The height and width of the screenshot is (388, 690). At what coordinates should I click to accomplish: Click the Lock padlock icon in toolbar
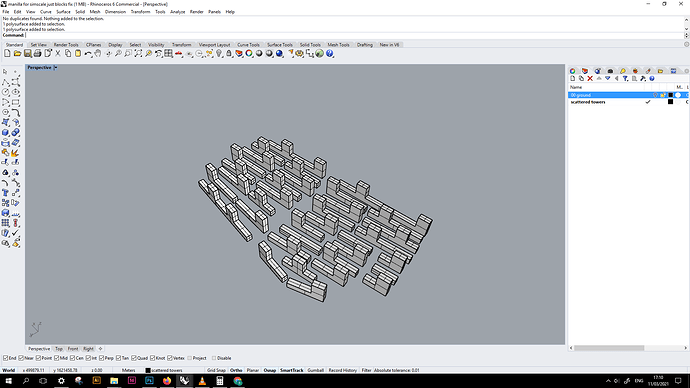tap(229, 53)
